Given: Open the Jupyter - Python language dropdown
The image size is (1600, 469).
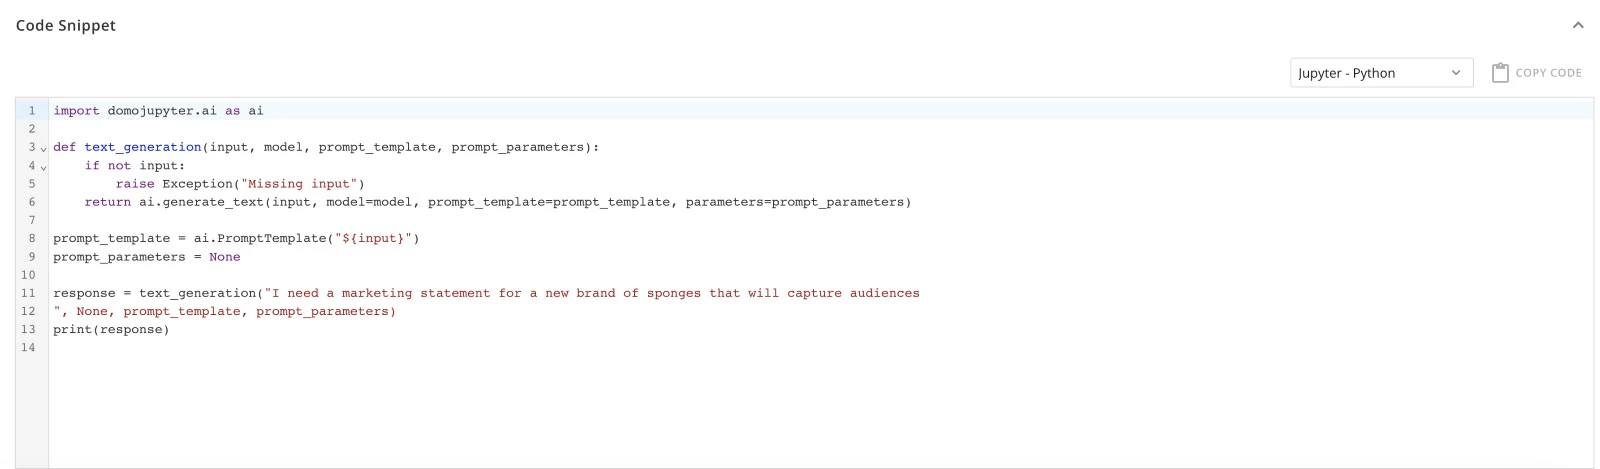Looking at the screenshot, I should tap(1381, 73).
